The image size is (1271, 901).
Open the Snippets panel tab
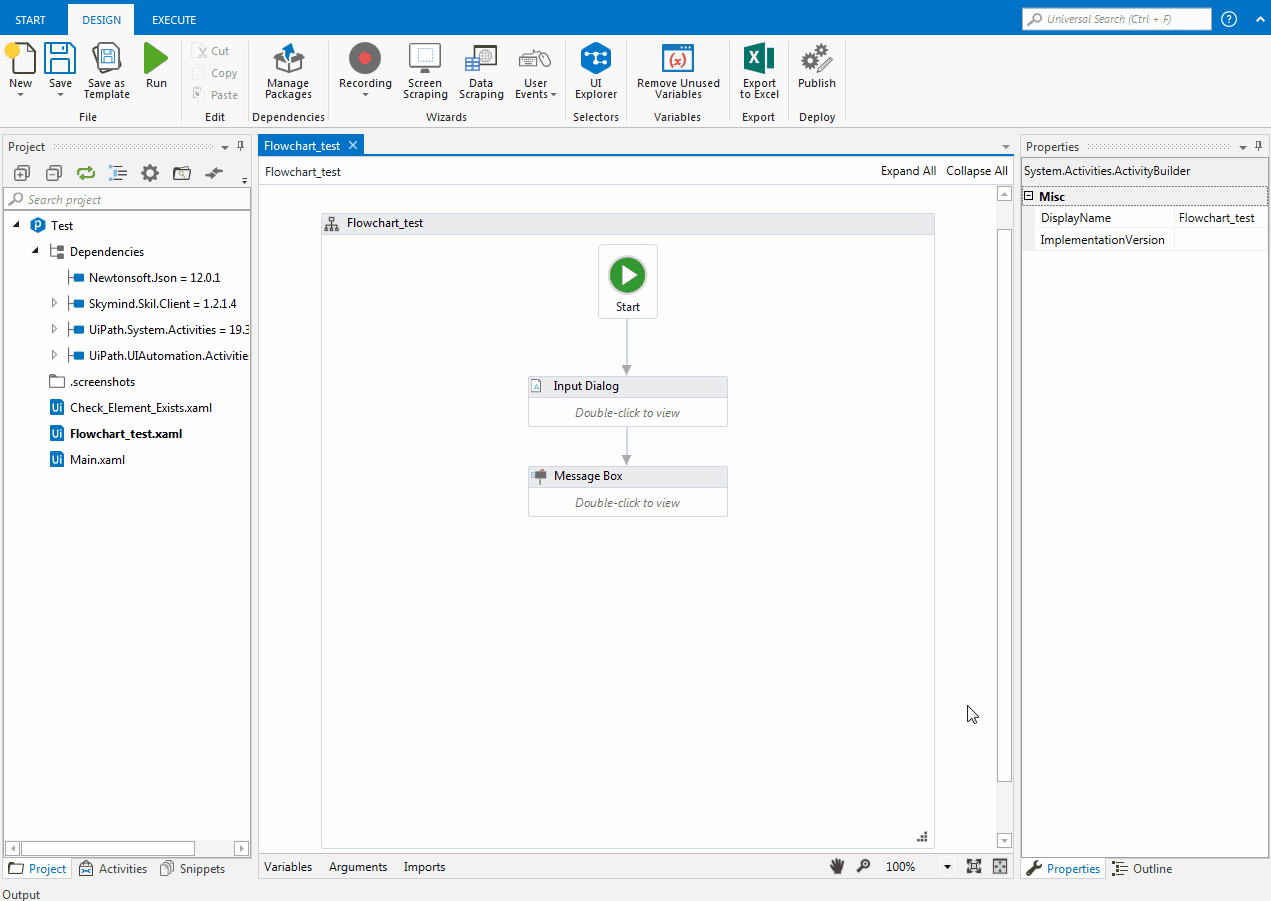coord(192,869)
